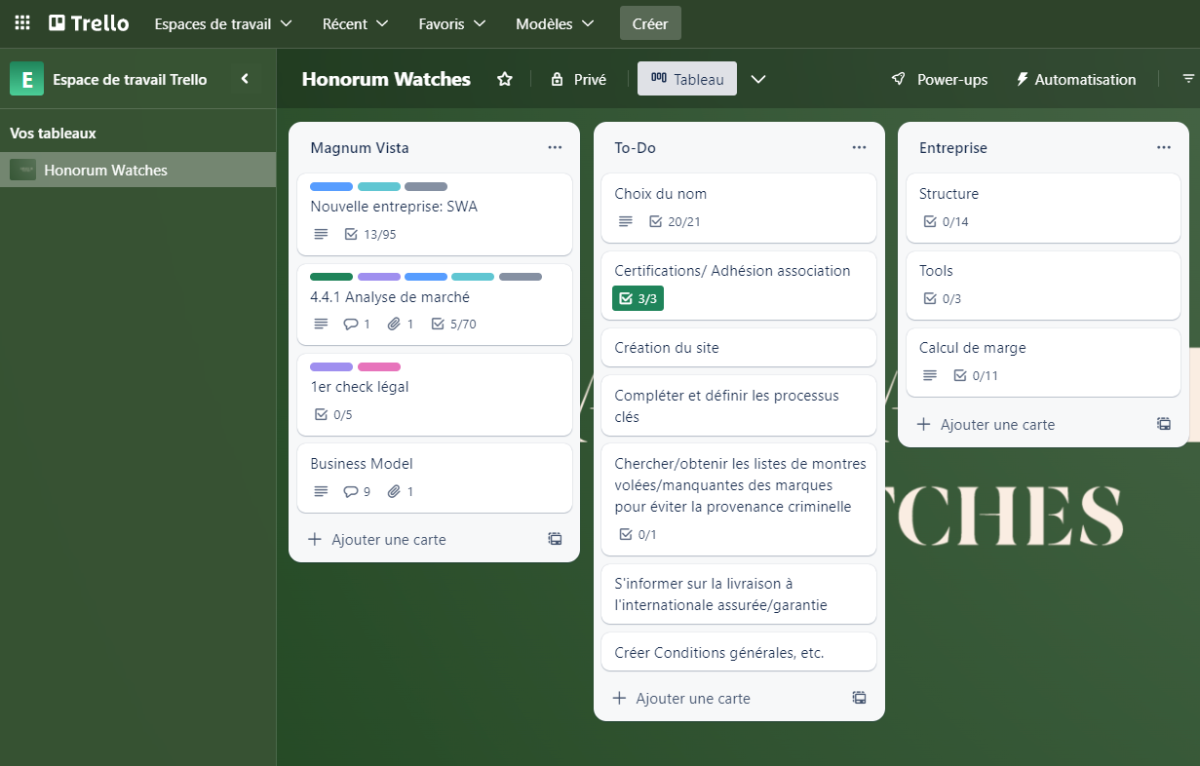Click Honorum Watches board thumbnail in sidebar

23,170
